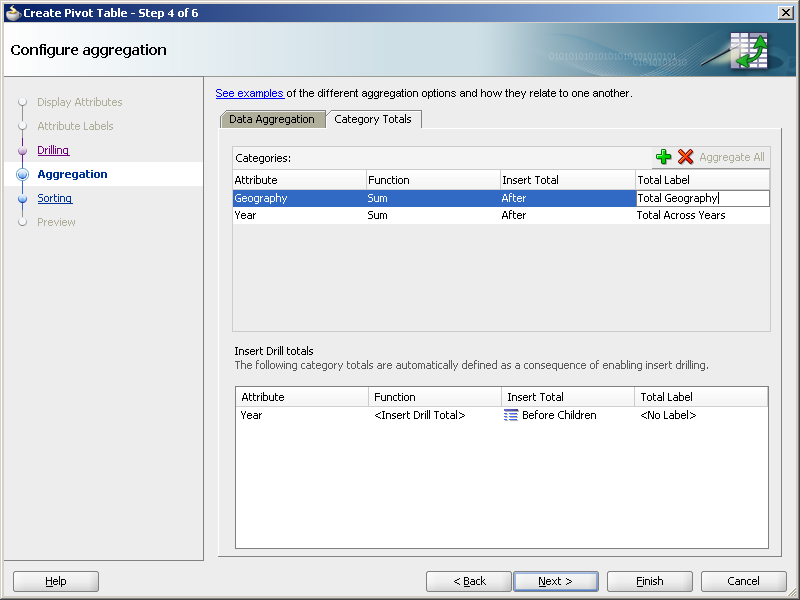Click the Help button
The height and width of the screenshot is (600, 800).
55,581
